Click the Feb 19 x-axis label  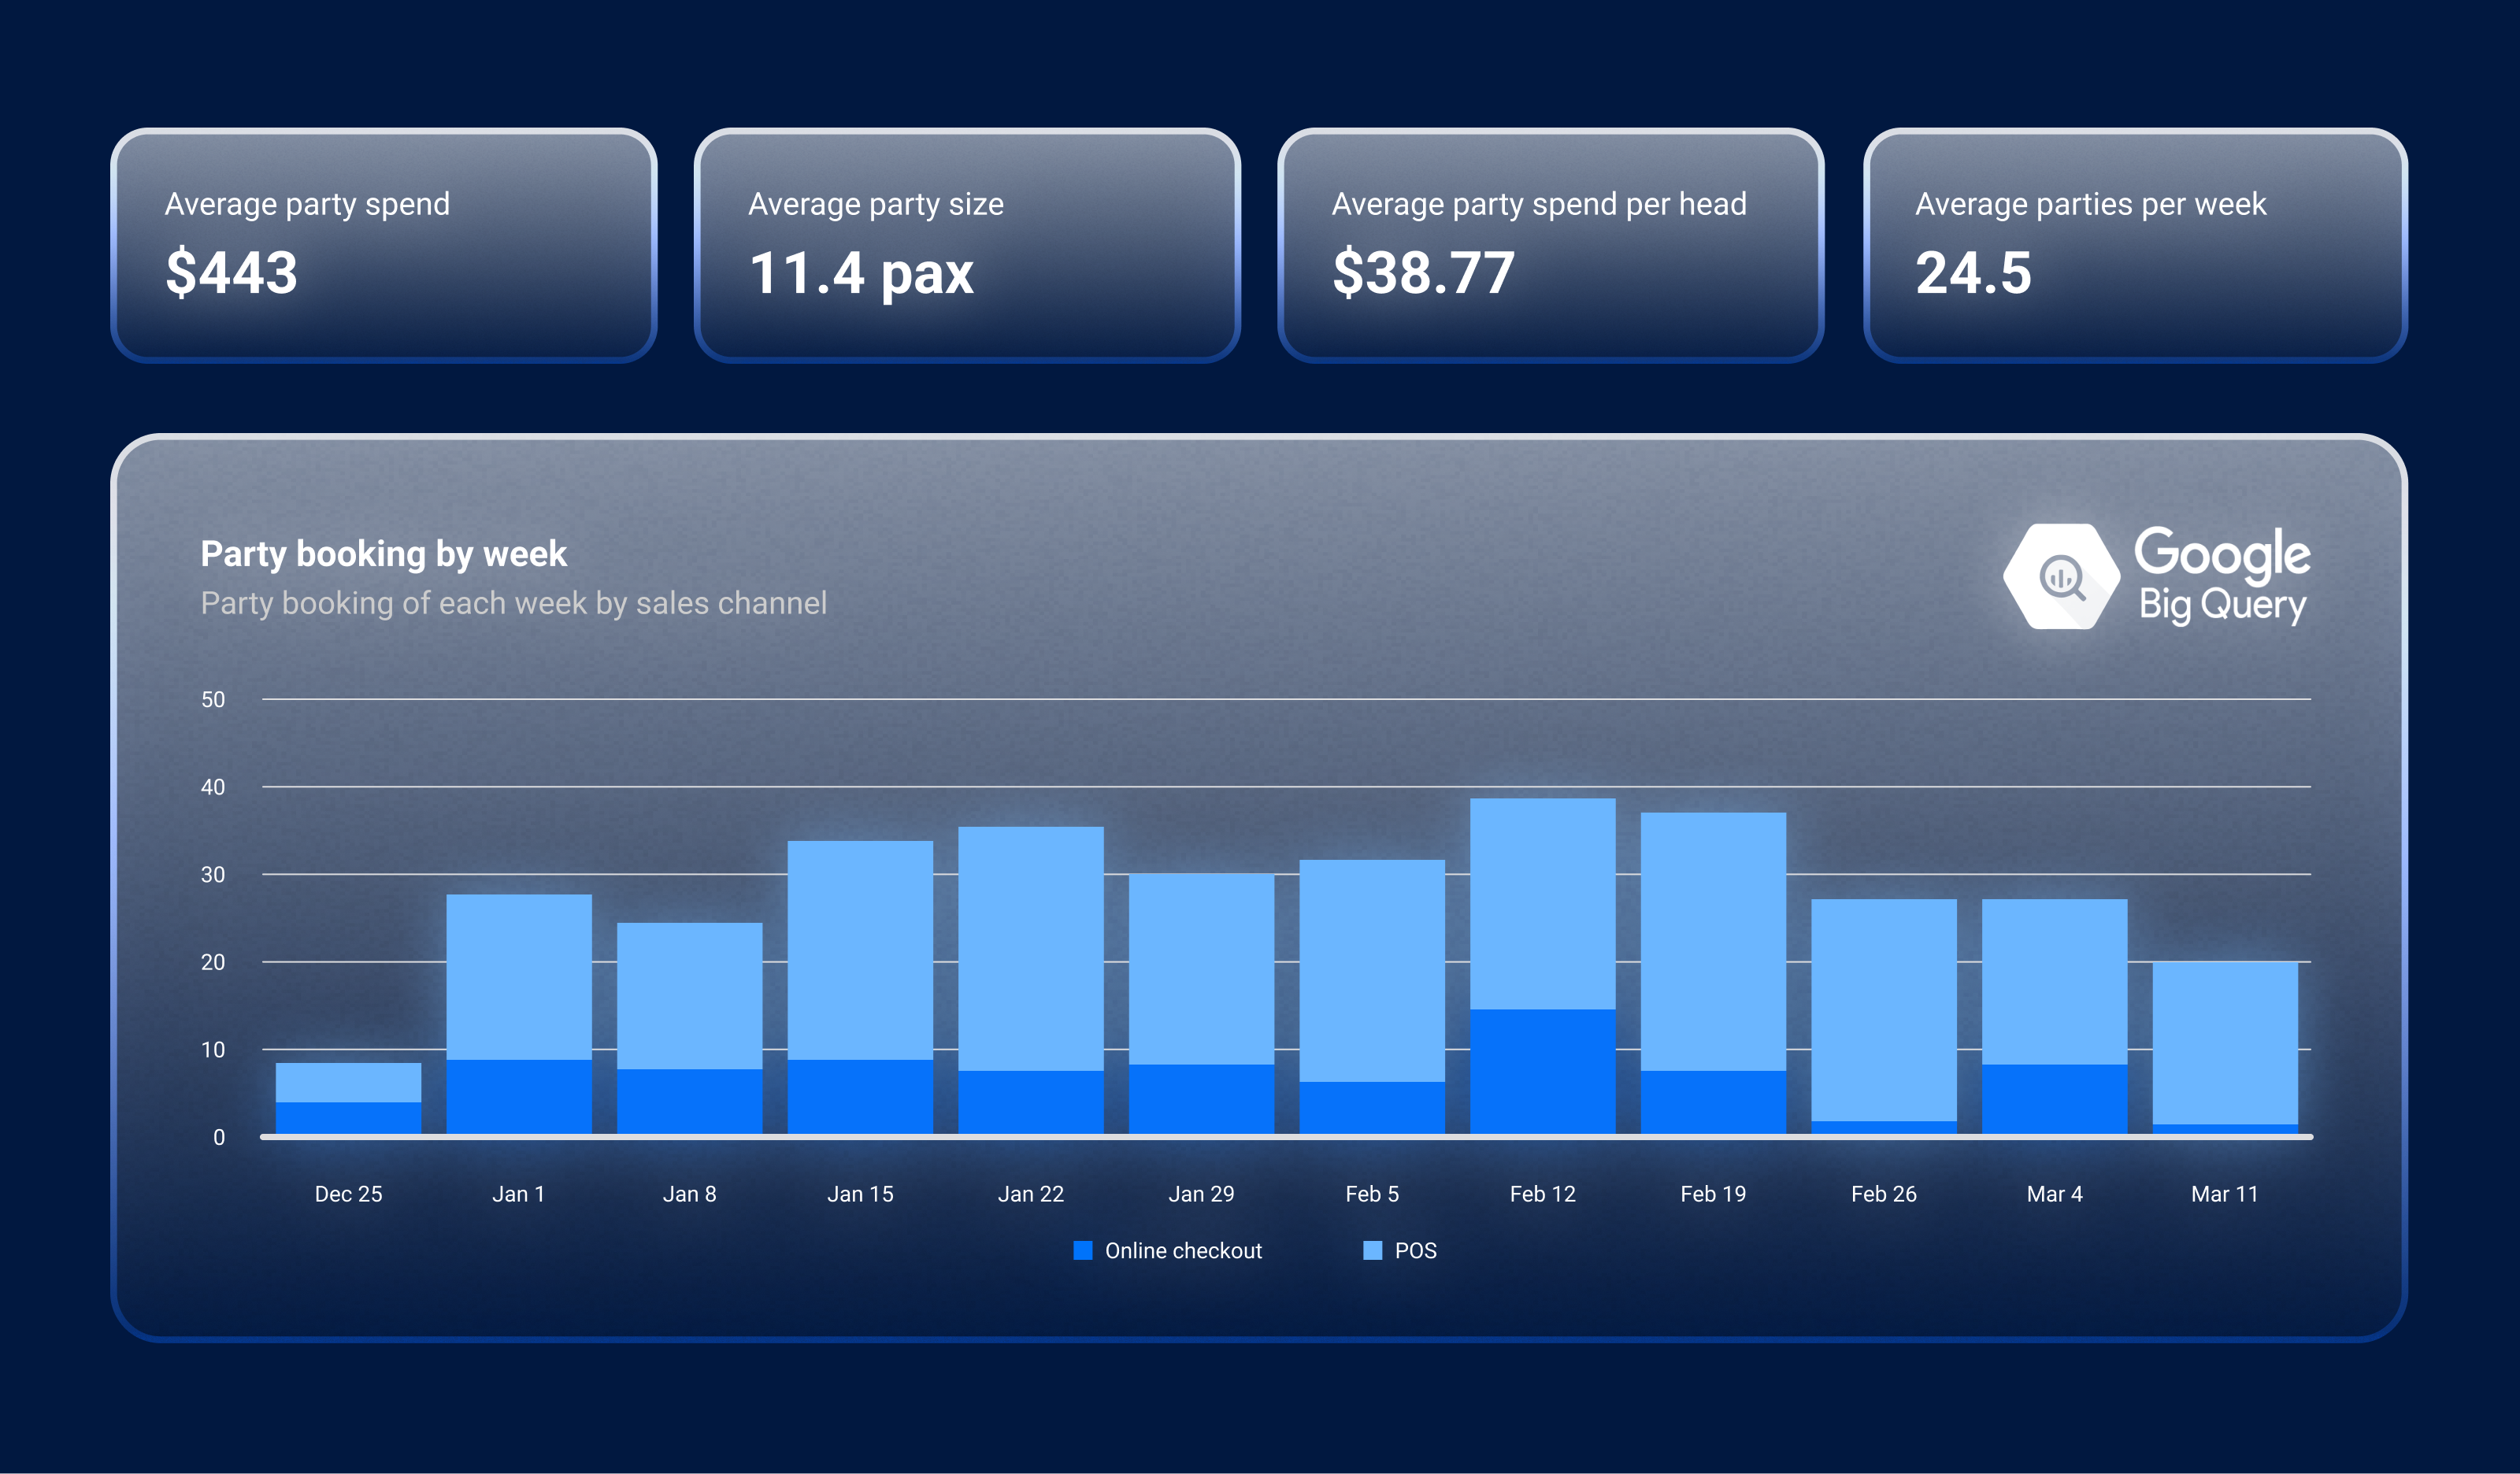[1712, 1193]
